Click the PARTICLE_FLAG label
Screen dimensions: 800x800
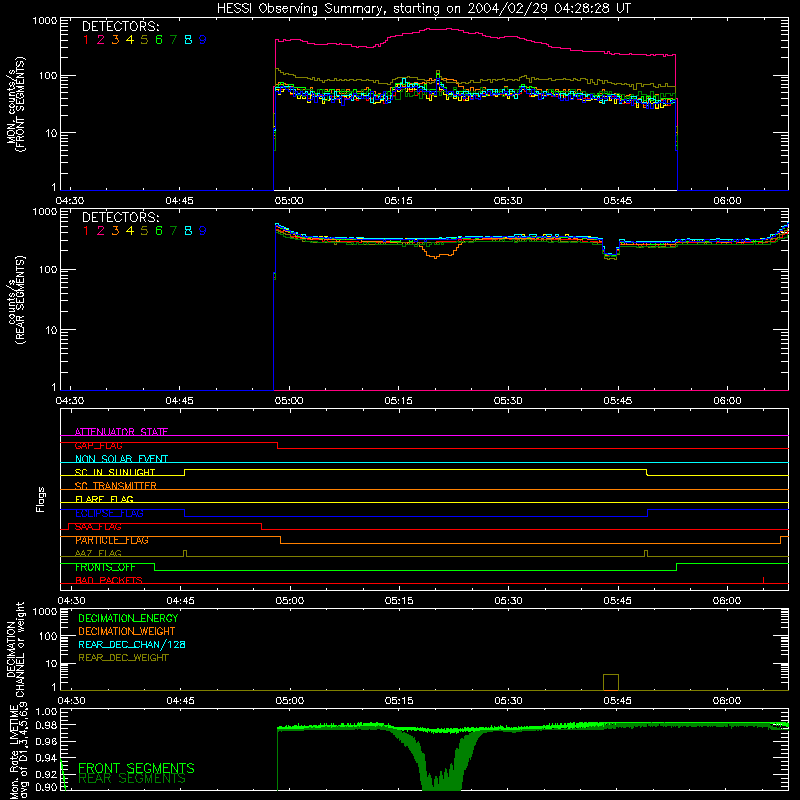112,540
